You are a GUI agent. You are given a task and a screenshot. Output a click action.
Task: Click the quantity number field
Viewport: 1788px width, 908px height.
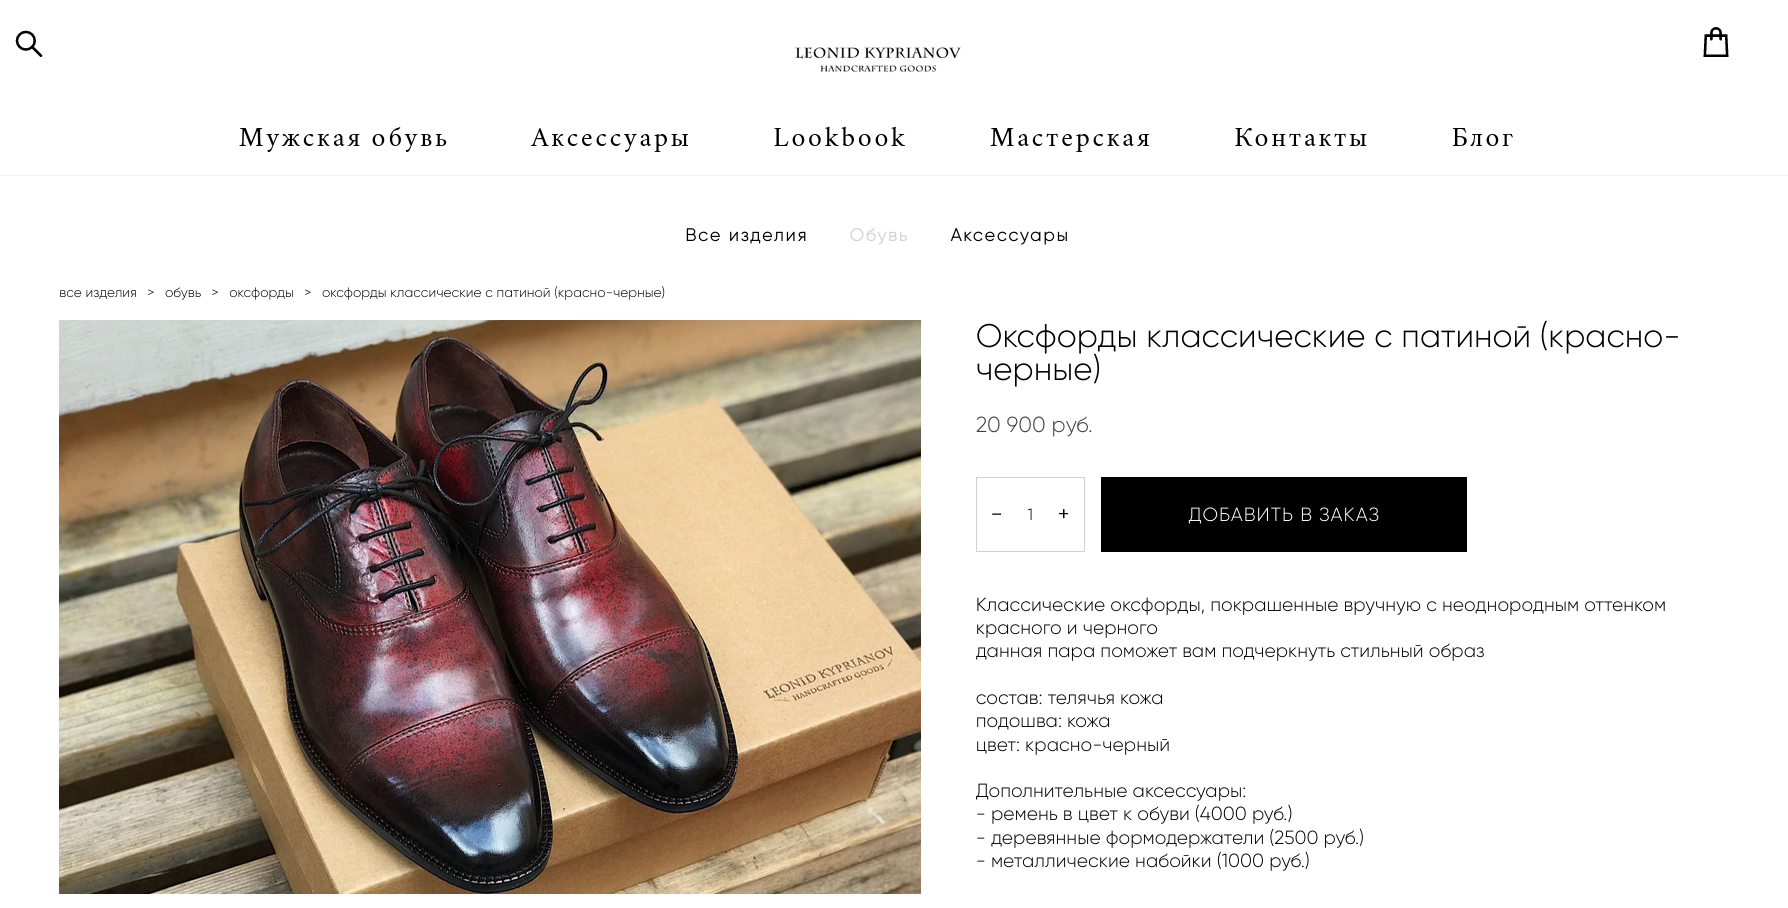(1030, 514)
